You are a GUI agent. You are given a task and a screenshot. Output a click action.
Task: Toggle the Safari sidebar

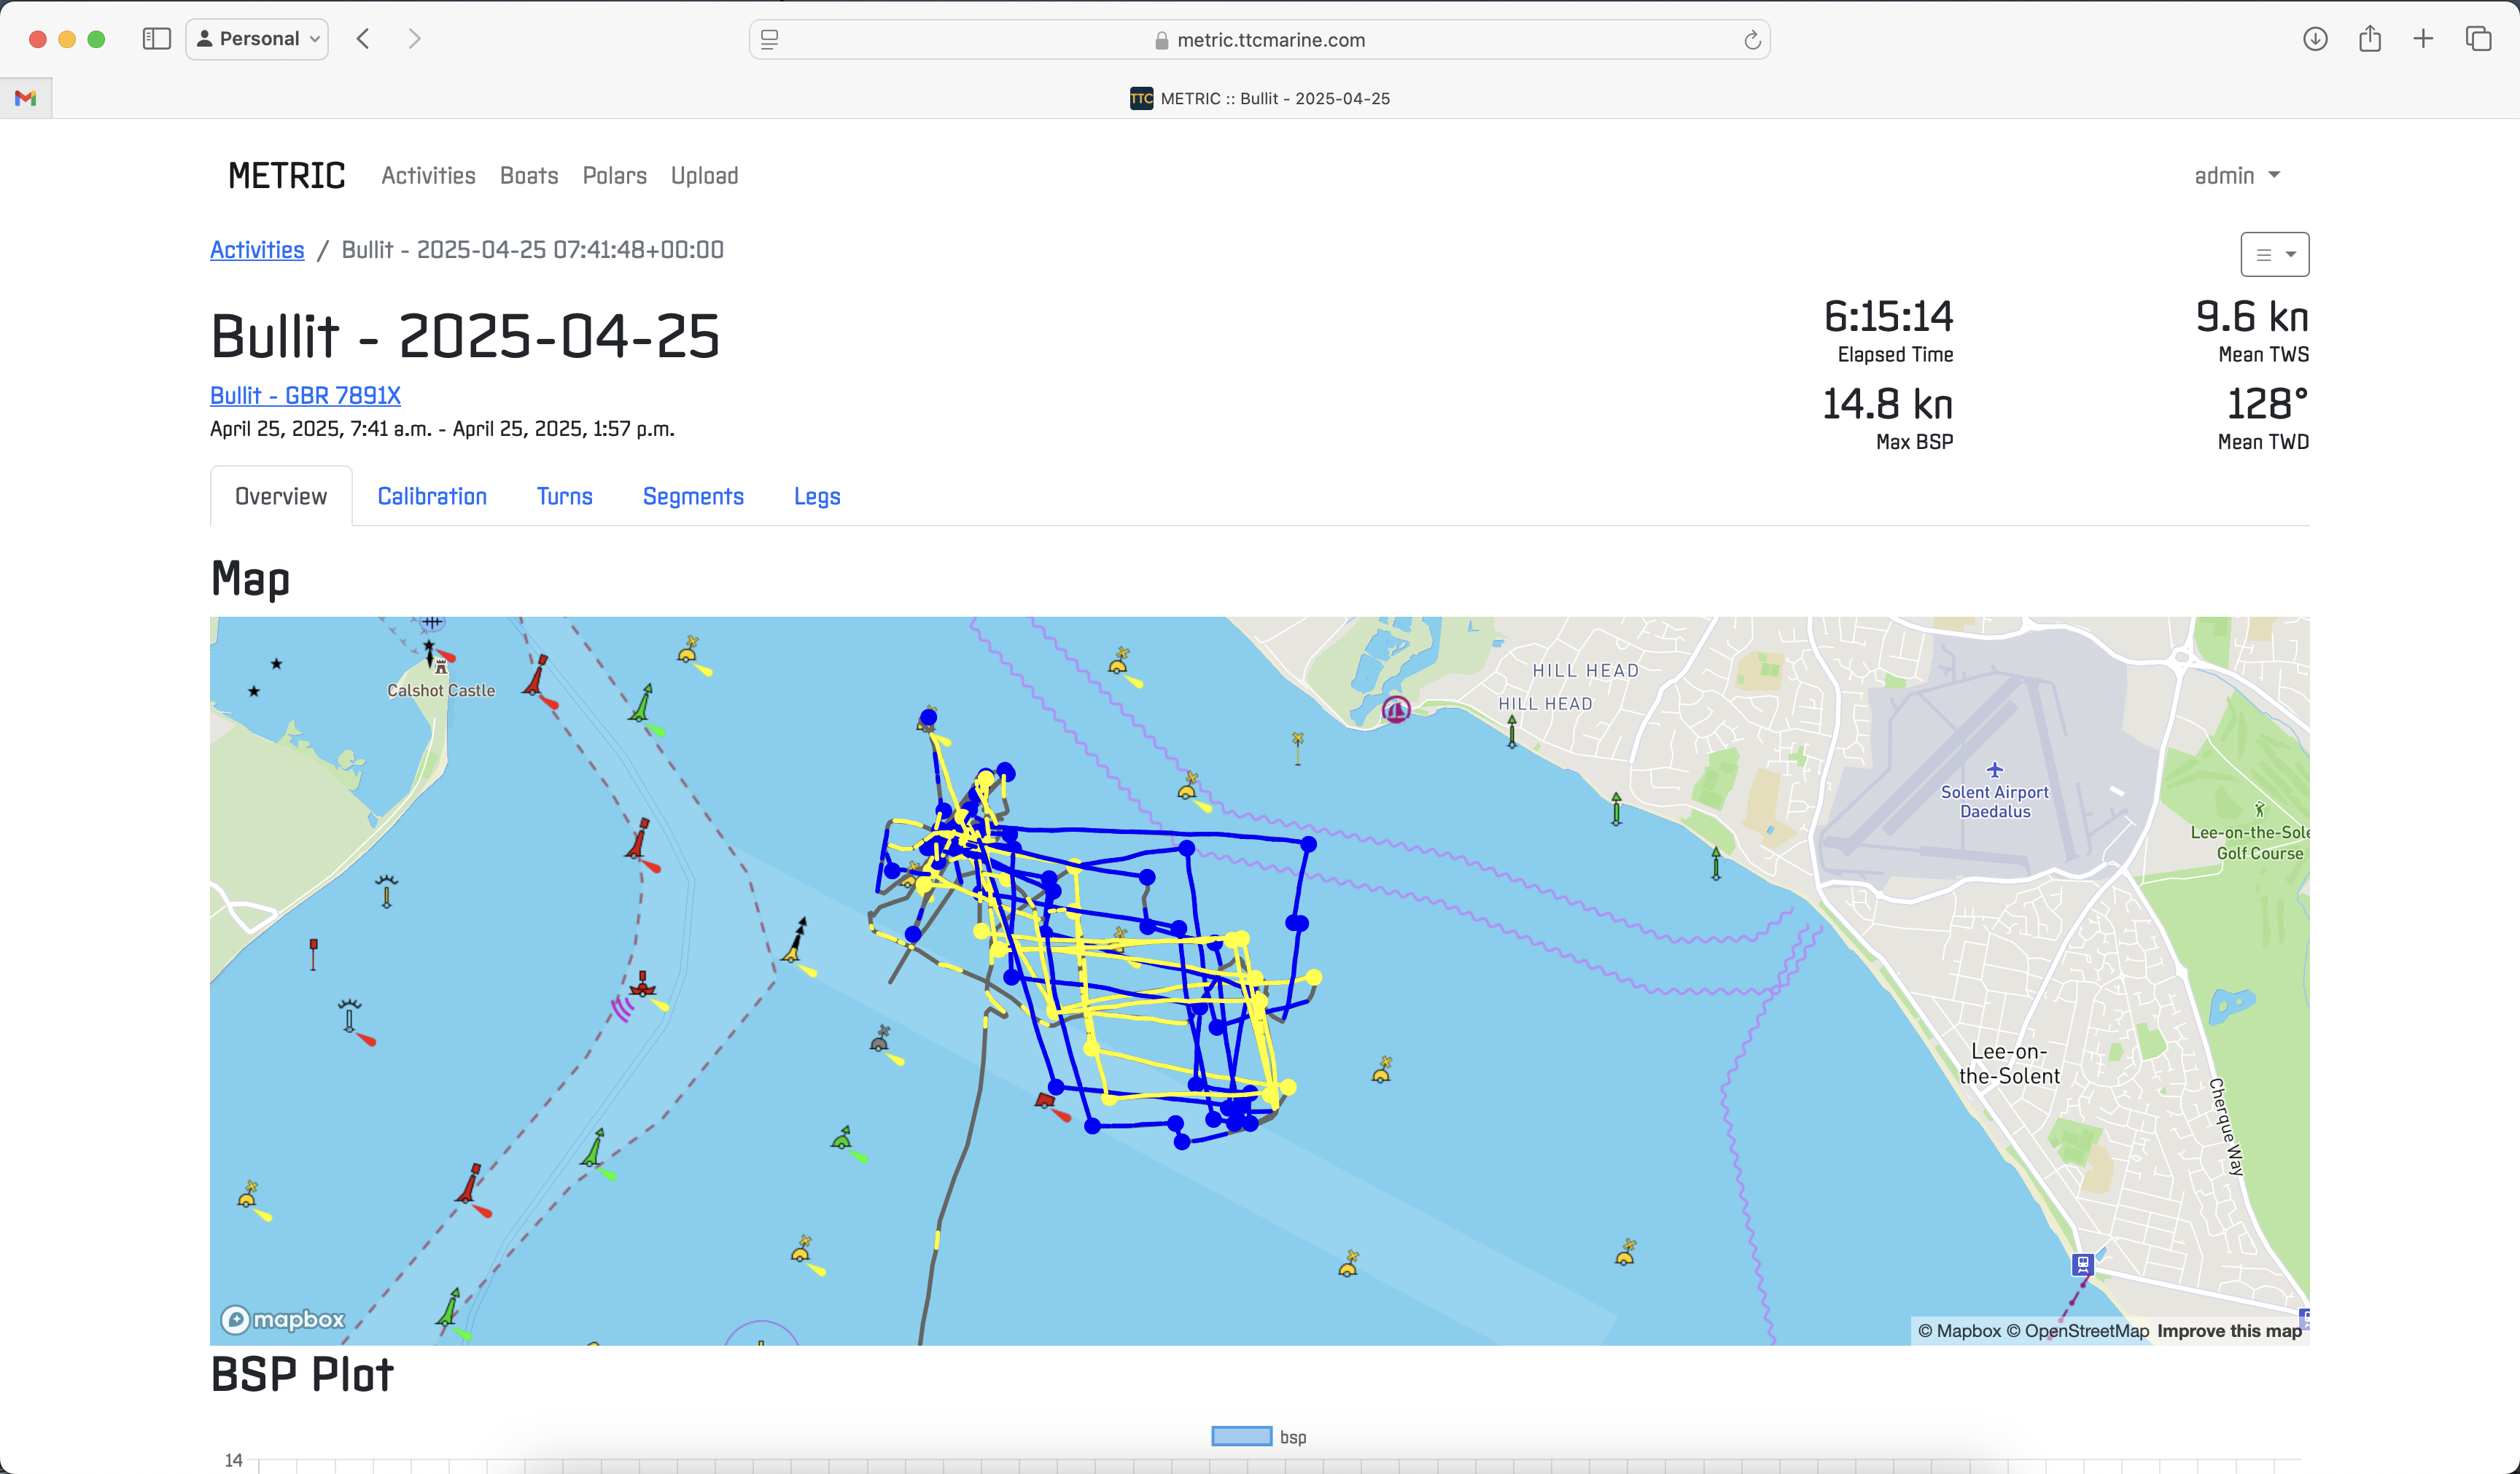point(156,39)
